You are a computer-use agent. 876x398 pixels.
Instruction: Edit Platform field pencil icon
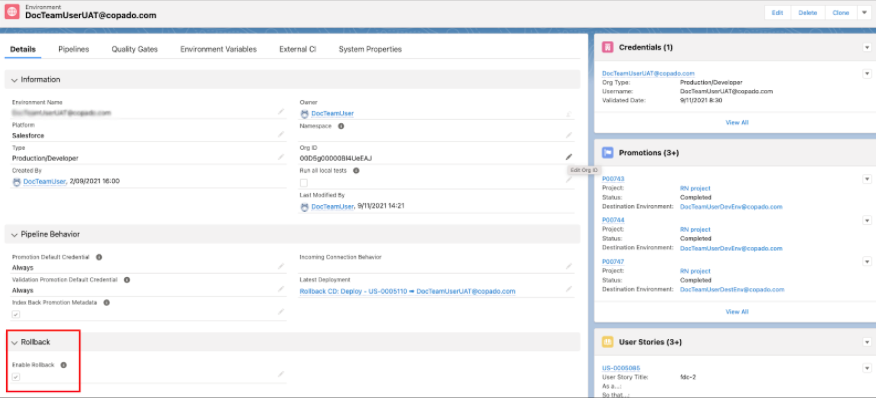(281, 135)
